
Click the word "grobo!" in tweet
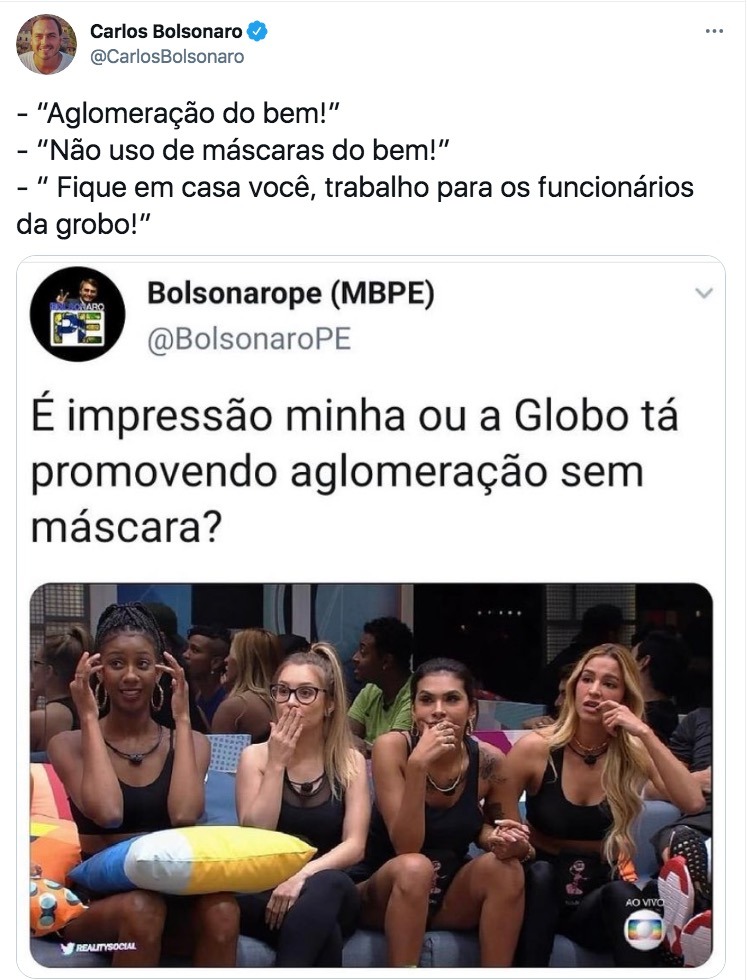click(x=103, y=224)
